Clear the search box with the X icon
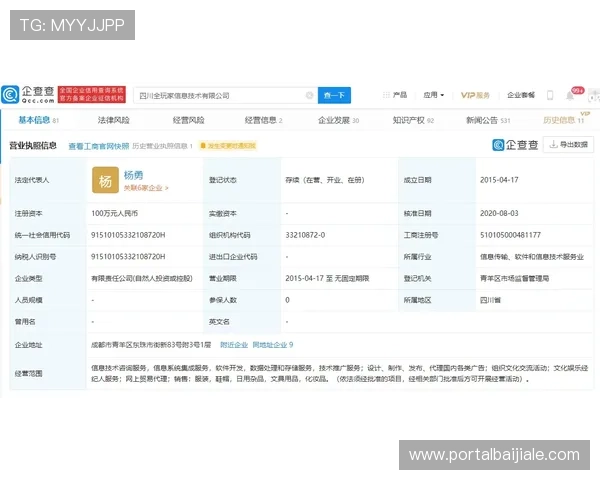Viewport: 600px width, 480px height. pyautogui.click(x=310, y=95)
